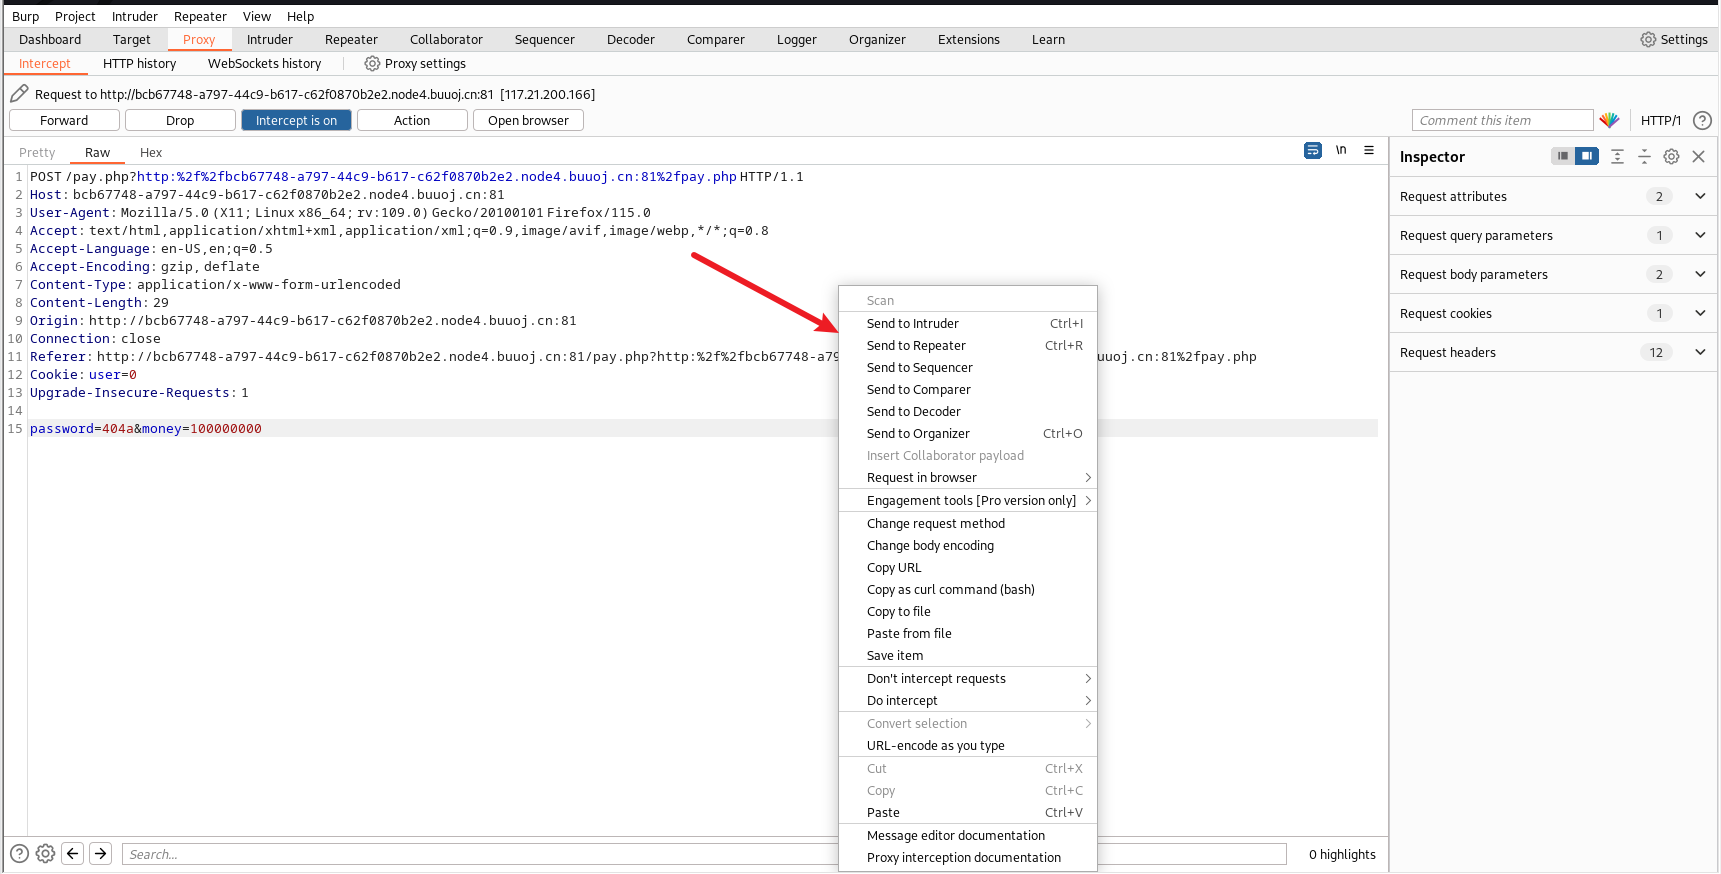The height and width of the screenshot is (874, 1721).
Task: Expand Request body parameters section
Action: (x=1553, y=274)
